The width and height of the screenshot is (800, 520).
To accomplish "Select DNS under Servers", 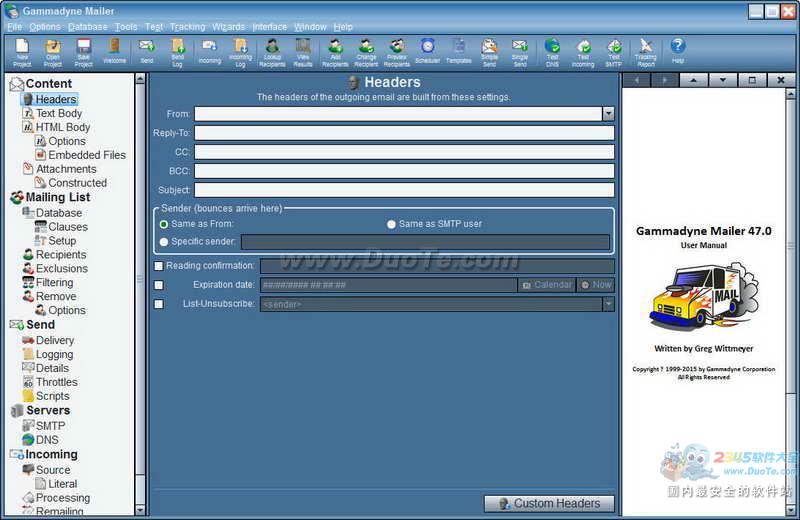I will pos(47,440).
